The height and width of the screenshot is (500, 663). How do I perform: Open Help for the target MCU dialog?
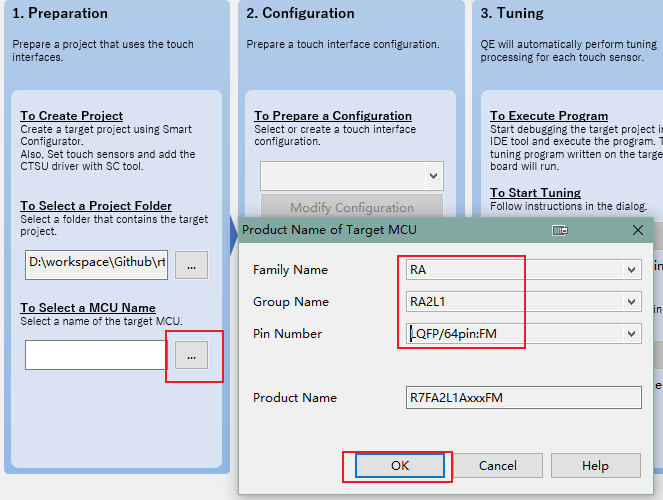[595, 466]
